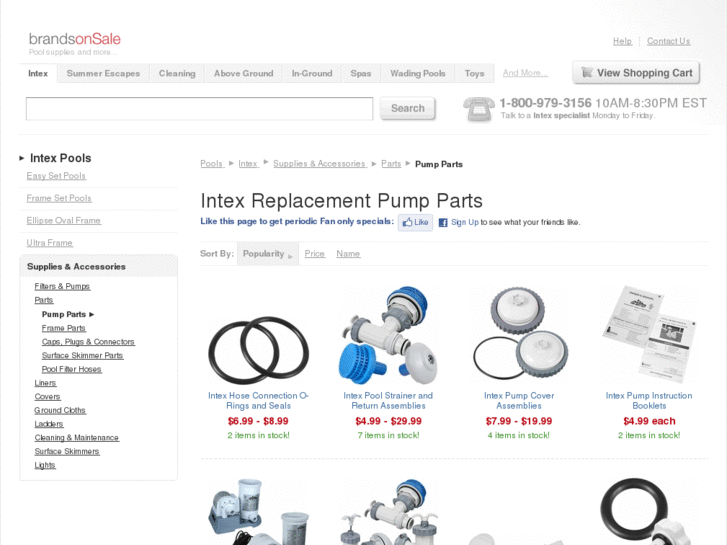Open the Contact Us link

[x=668, y=41]
